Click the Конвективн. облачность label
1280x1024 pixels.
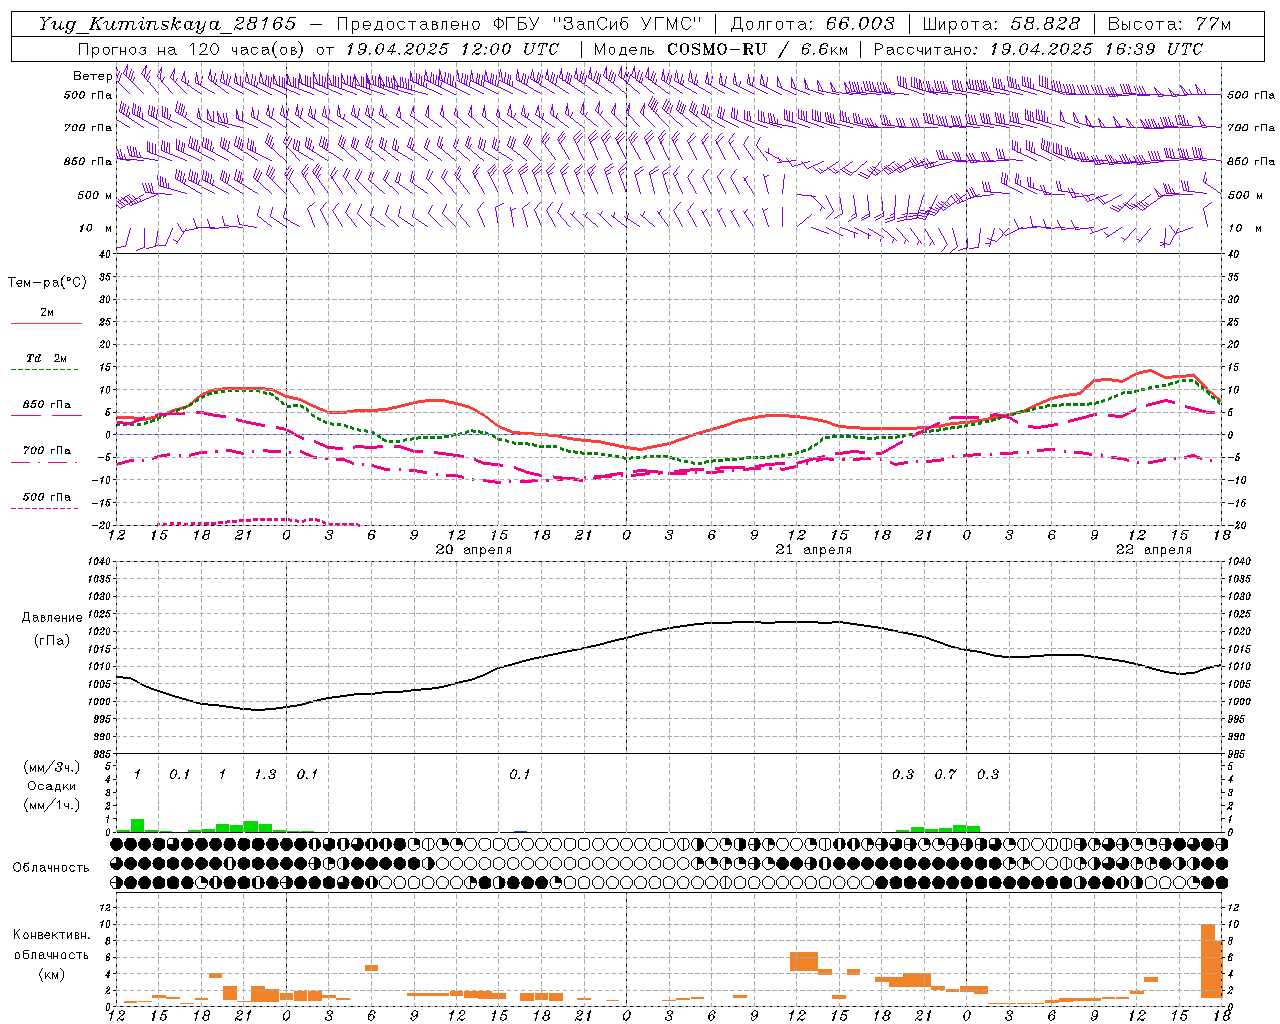tap(51, 945)
